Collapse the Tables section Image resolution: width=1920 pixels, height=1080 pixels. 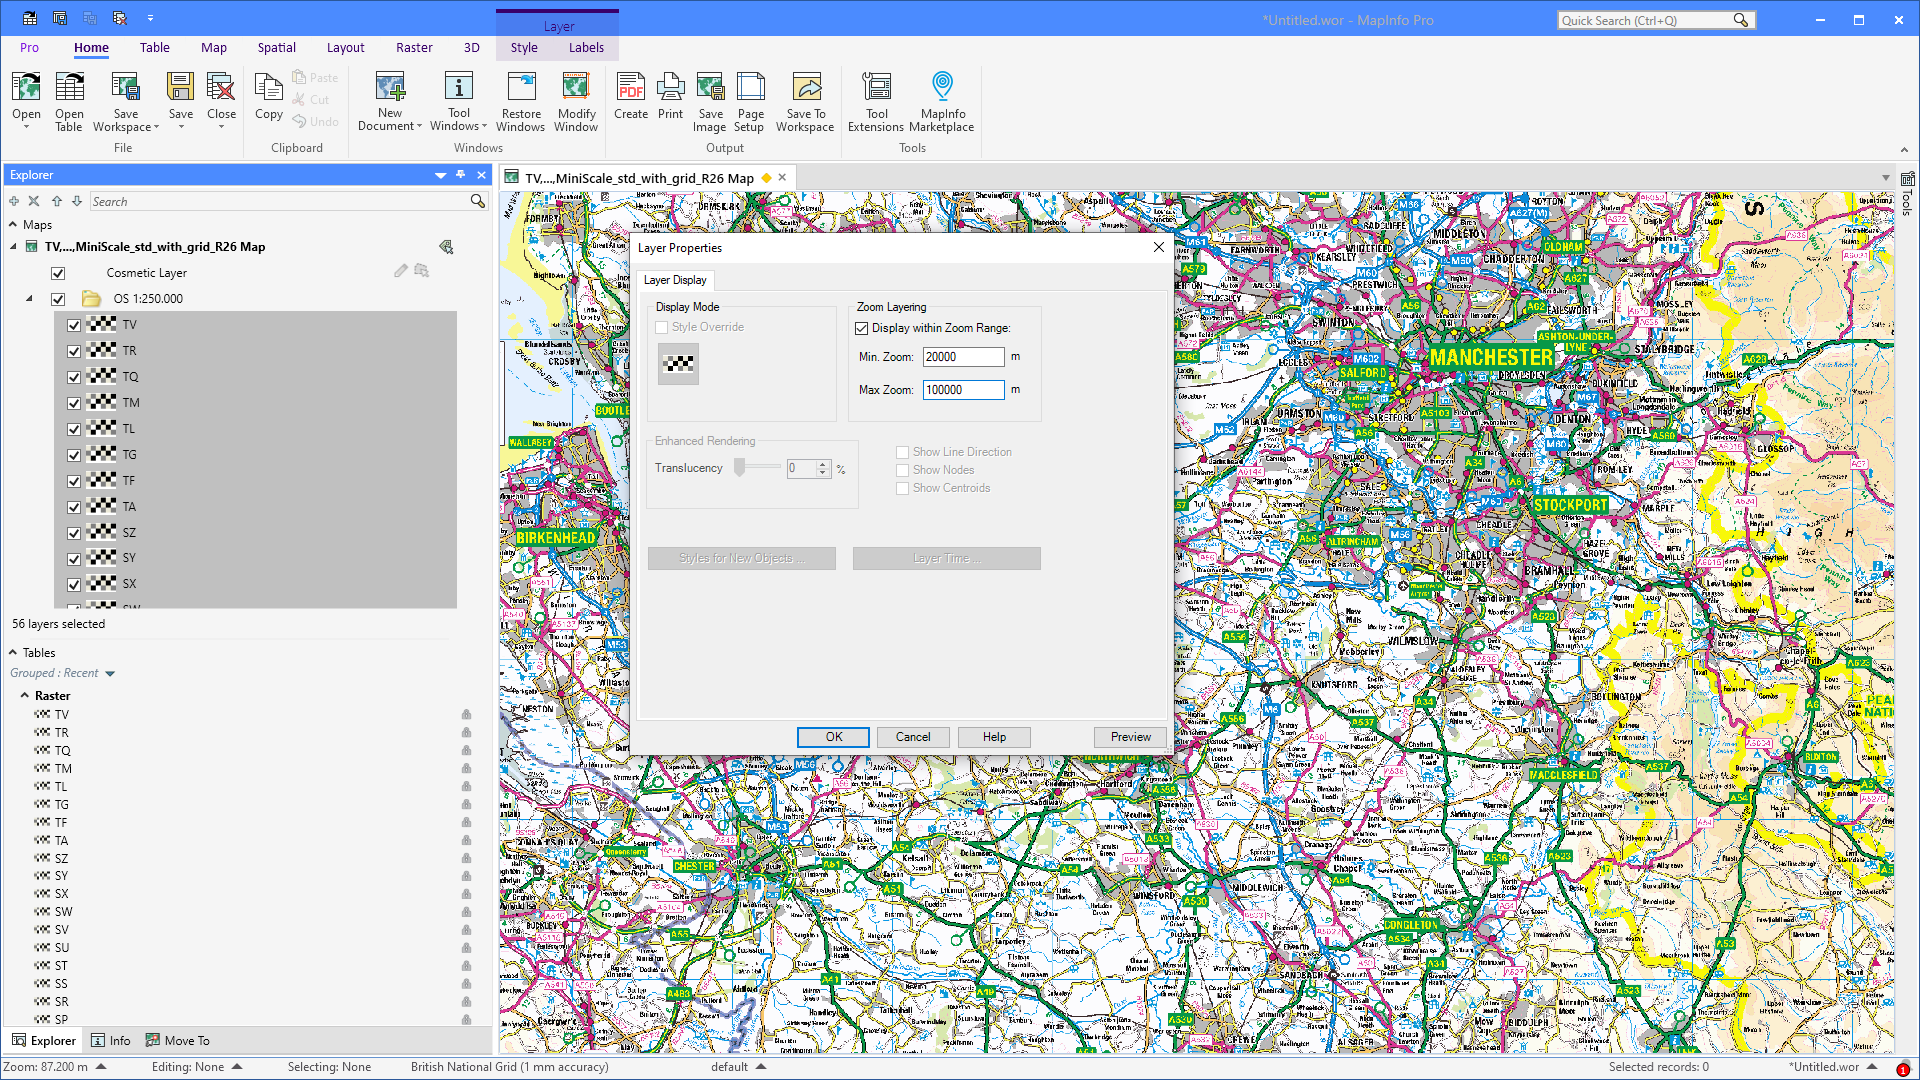[13, 652]
